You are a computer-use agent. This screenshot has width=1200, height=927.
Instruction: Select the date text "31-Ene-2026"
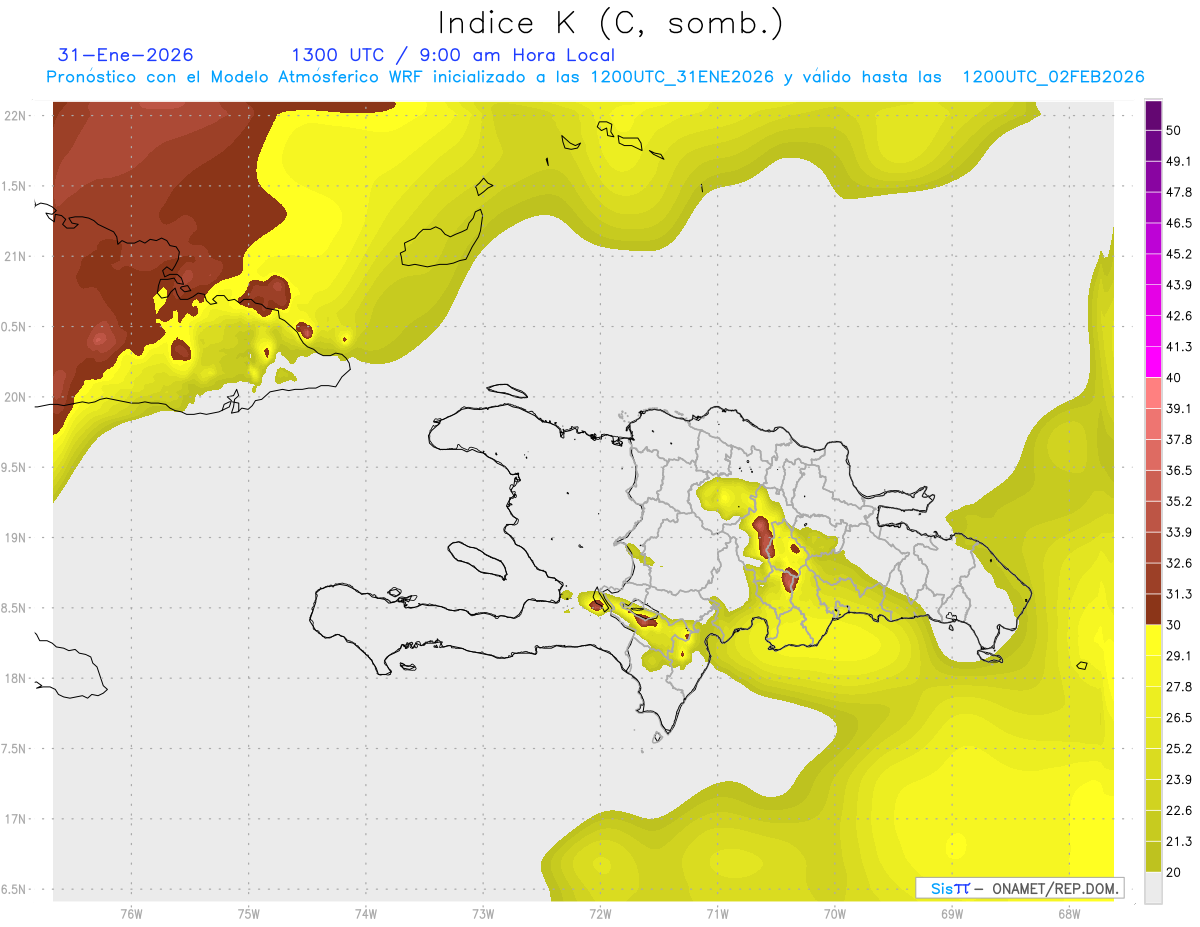click(126, 55)
